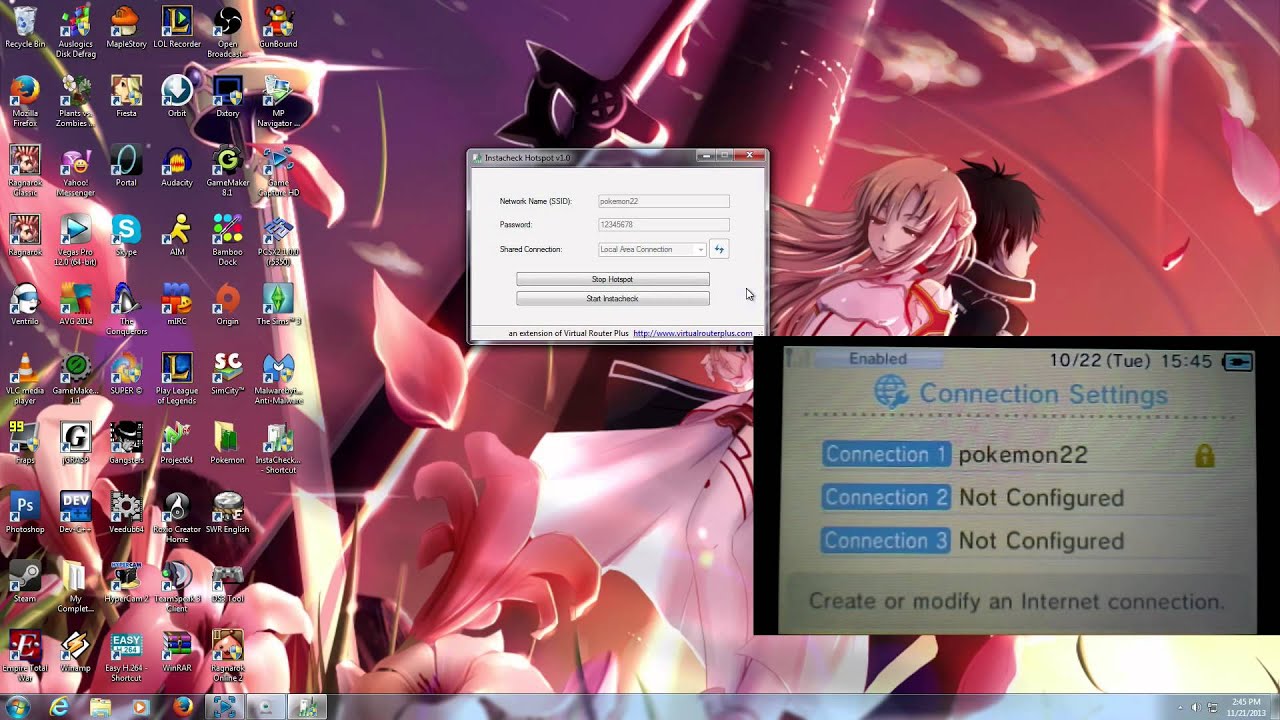Screen dimensions: 1280x720
Task: Click the Recycle Bin desktop icon
Action: pyautogui.click(x=25, y=28)
